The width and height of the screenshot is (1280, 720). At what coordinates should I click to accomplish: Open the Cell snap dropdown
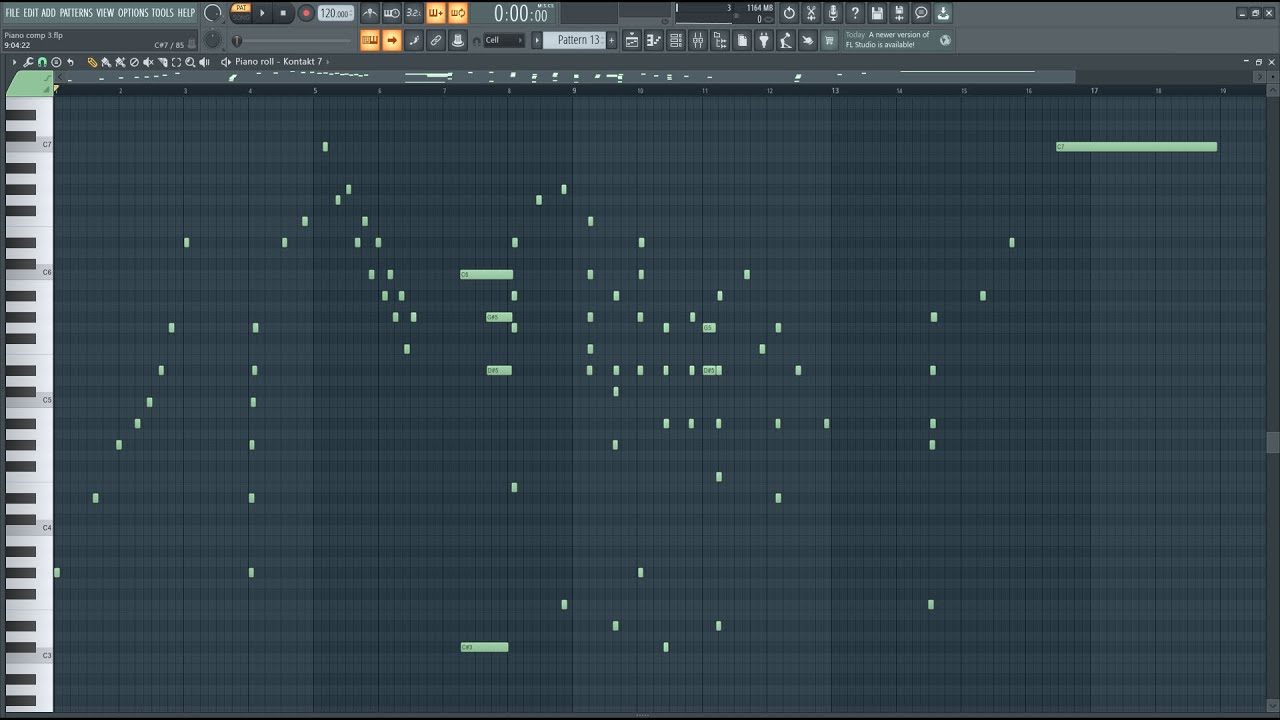click(x=504, y=40)
